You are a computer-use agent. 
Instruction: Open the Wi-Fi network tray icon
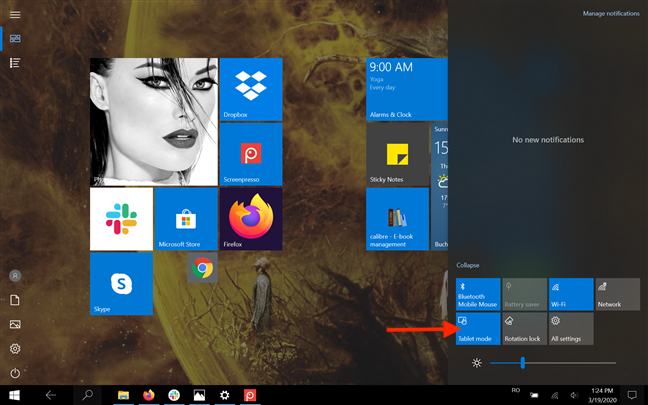(555, 395)
